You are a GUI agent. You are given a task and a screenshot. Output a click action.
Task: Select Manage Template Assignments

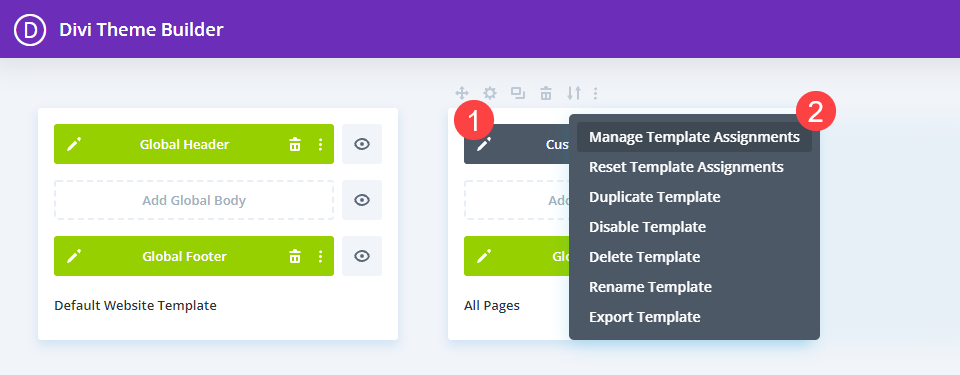pyautogui.click(x=694, y=137)
